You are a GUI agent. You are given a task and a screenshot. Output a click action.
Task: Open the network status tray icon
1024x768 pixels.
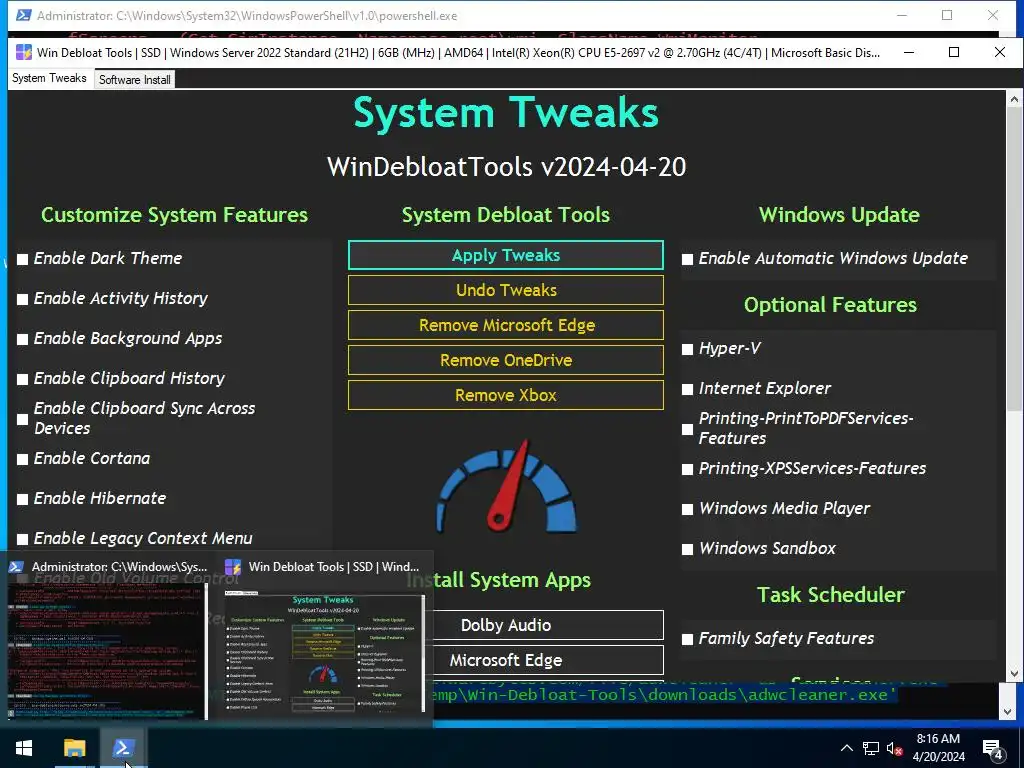[x=871, y=748]
